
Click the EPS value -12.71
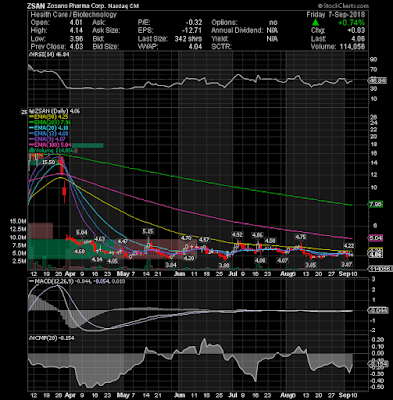tap(192, 31)
